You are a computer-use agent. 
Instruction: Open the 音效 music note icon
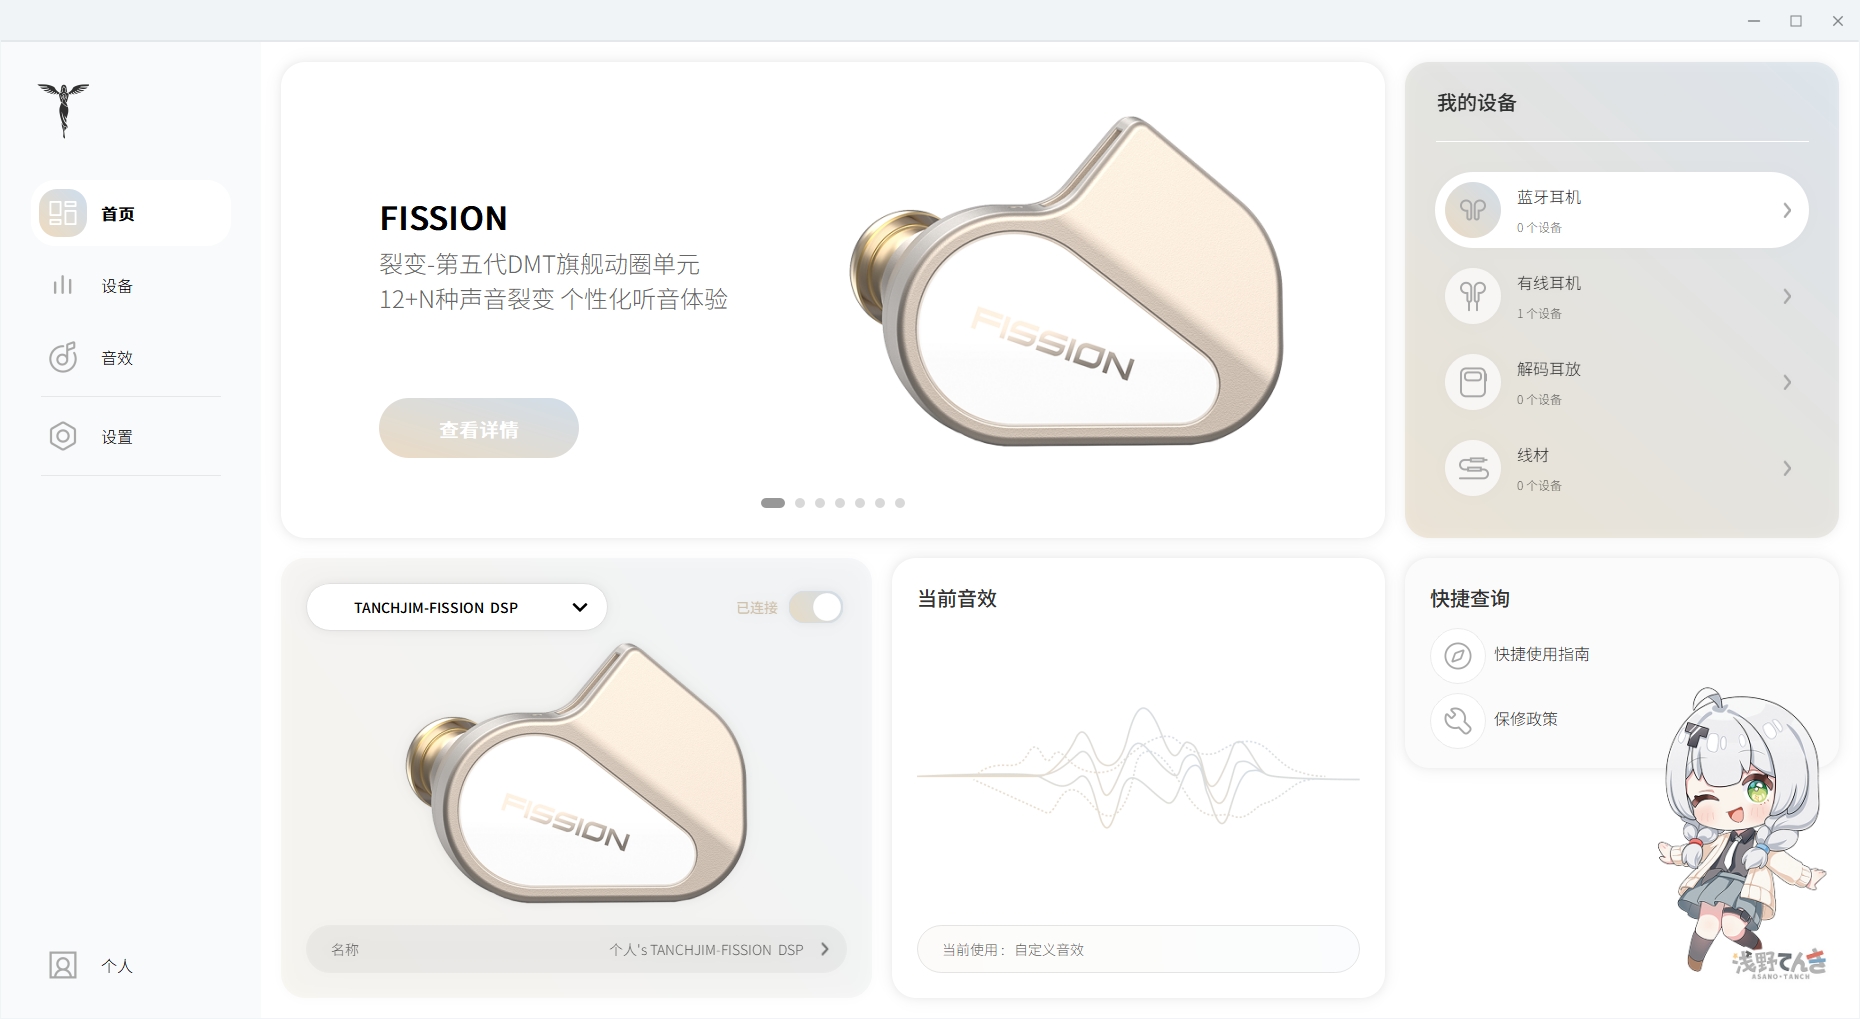click(x=63, y=357)
